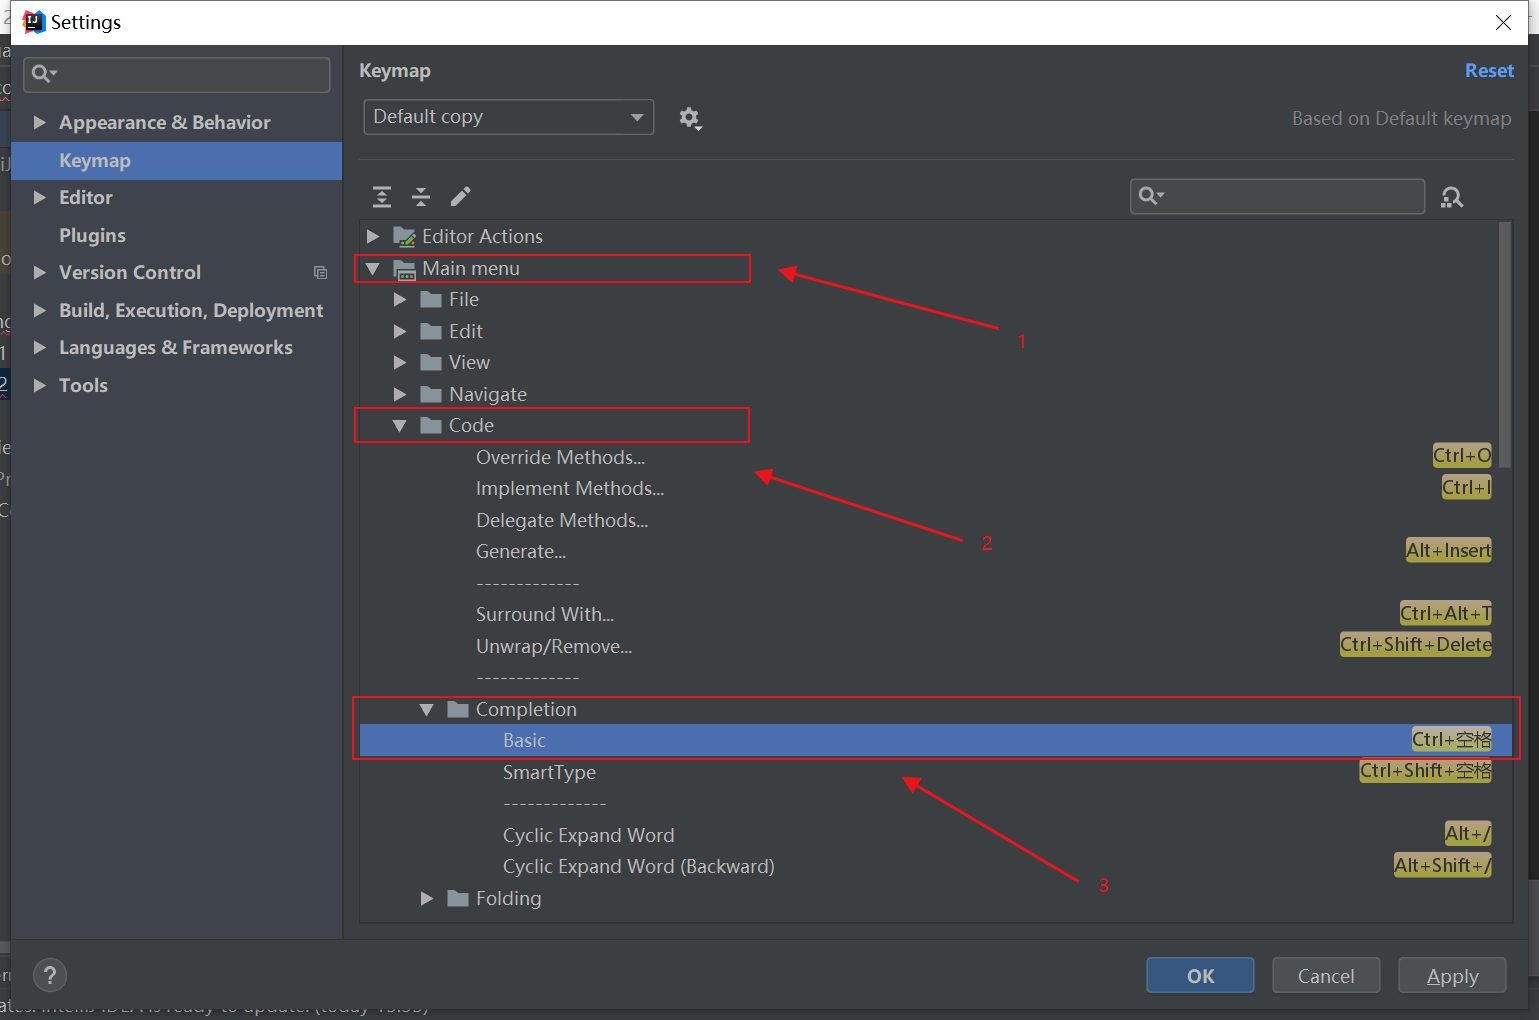Click the Cancel button
This screenshot has width=1539, height=1020.
tap(1326, 976)
